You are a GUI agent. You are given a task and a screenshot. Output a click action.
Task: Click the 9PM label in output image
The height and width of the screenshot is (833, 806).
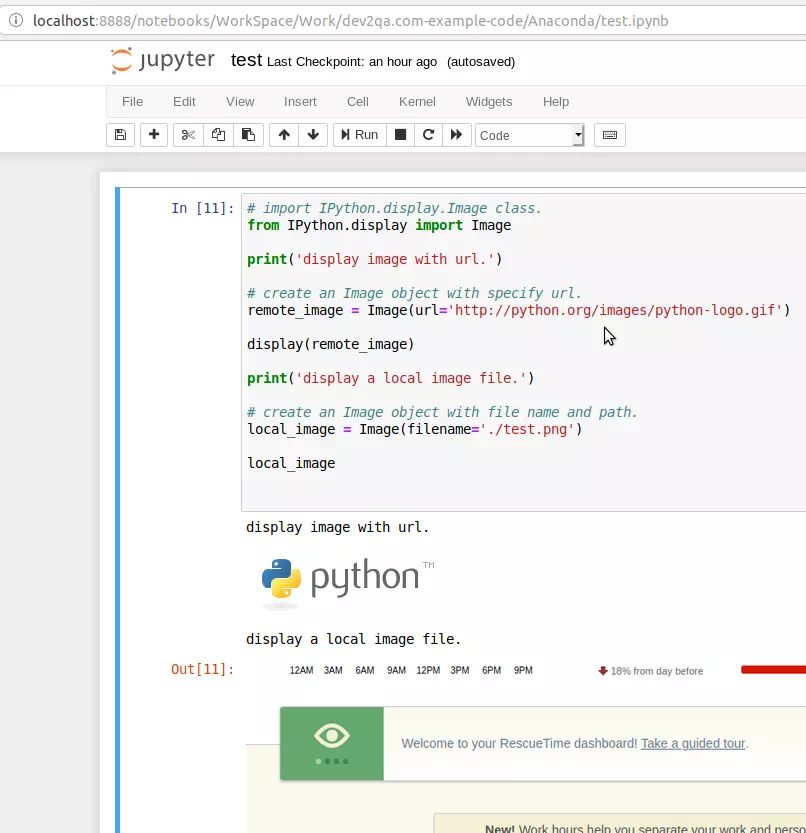[x=523, y=670]
